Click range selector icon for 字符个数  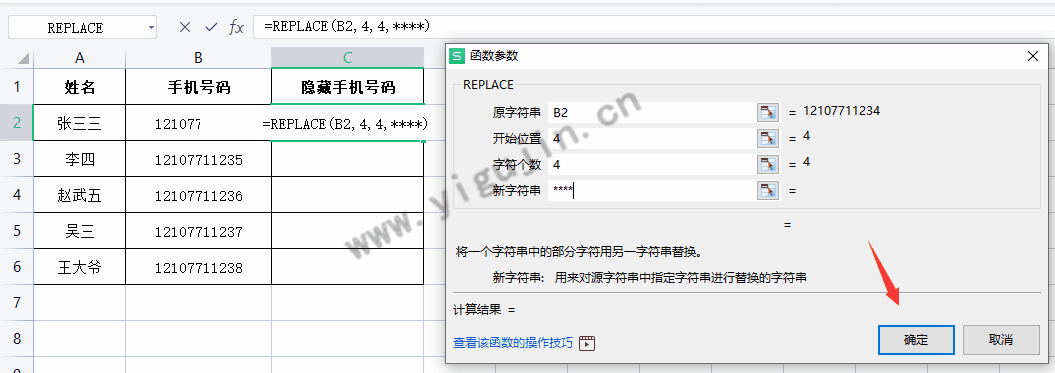pyautogui.click(x=768, y=164)
